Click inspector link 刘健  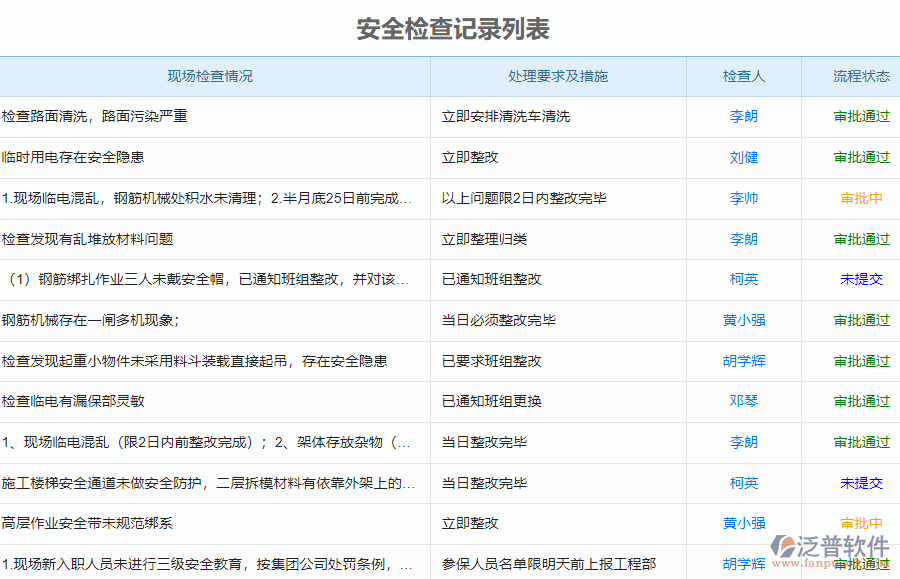point(743,157)
